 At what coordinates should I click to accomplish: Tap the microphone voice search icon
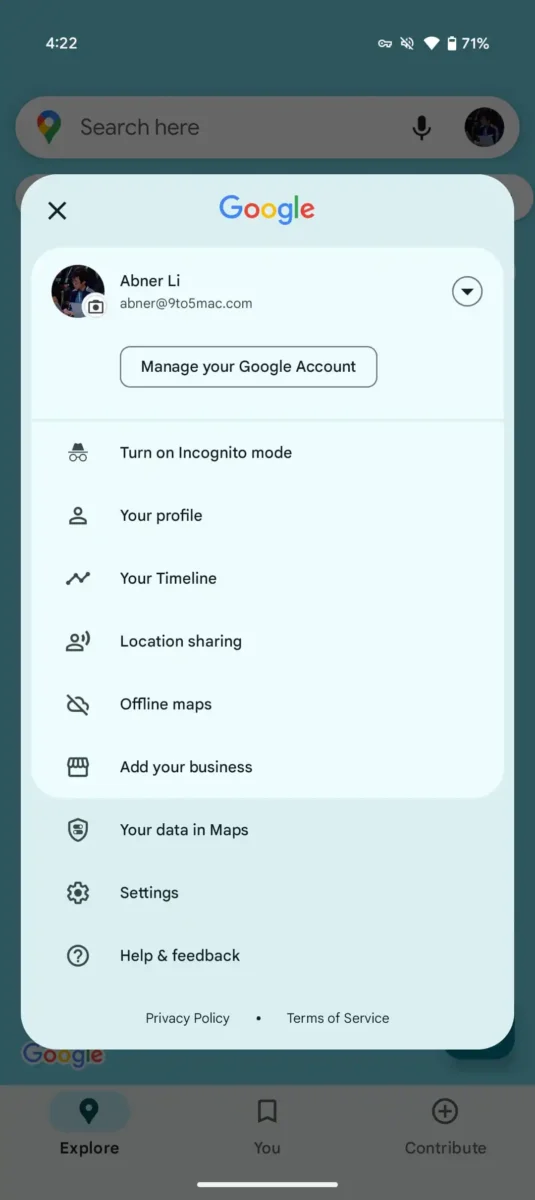click(x=422, y=128)
